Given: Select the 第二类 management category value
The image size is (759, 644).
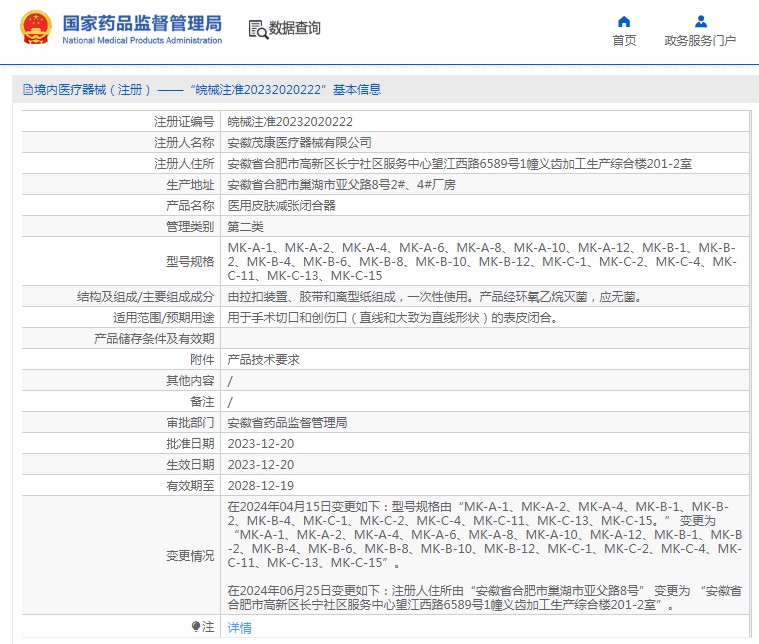Looking at the screenshot, I should [x=245, y=227].
